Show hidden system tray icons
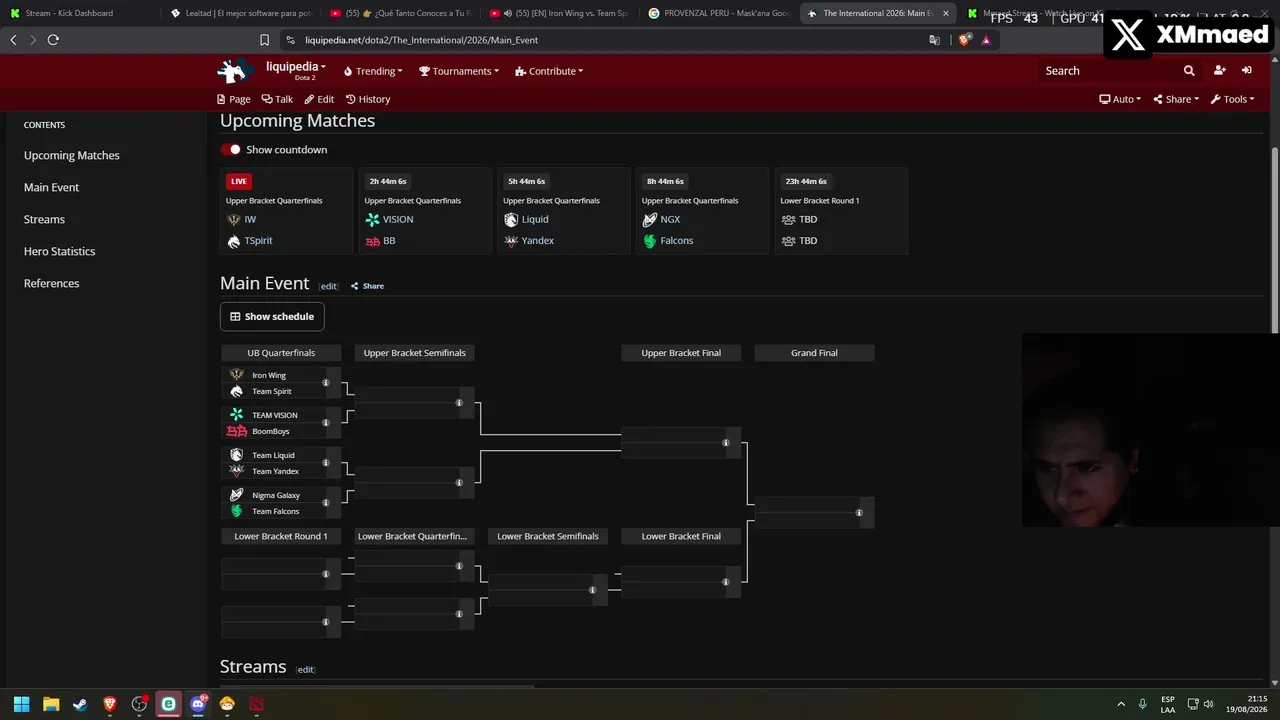Viewport: 1280px width, 720px height. tap(1121, 704)
